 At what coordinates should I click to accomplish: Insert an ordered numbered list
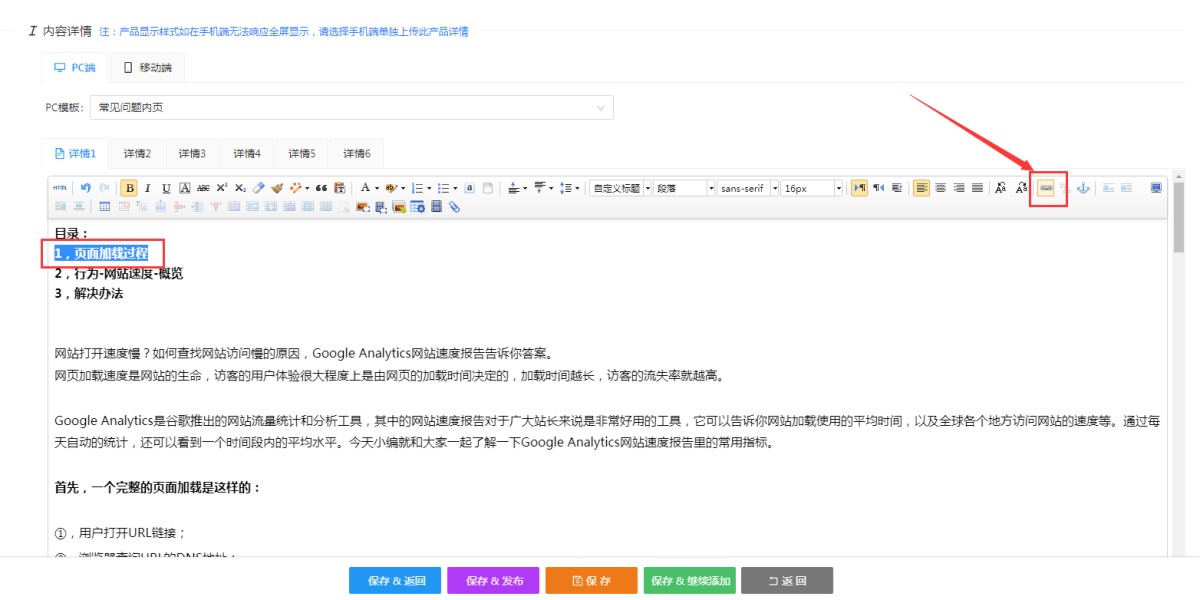417,188
